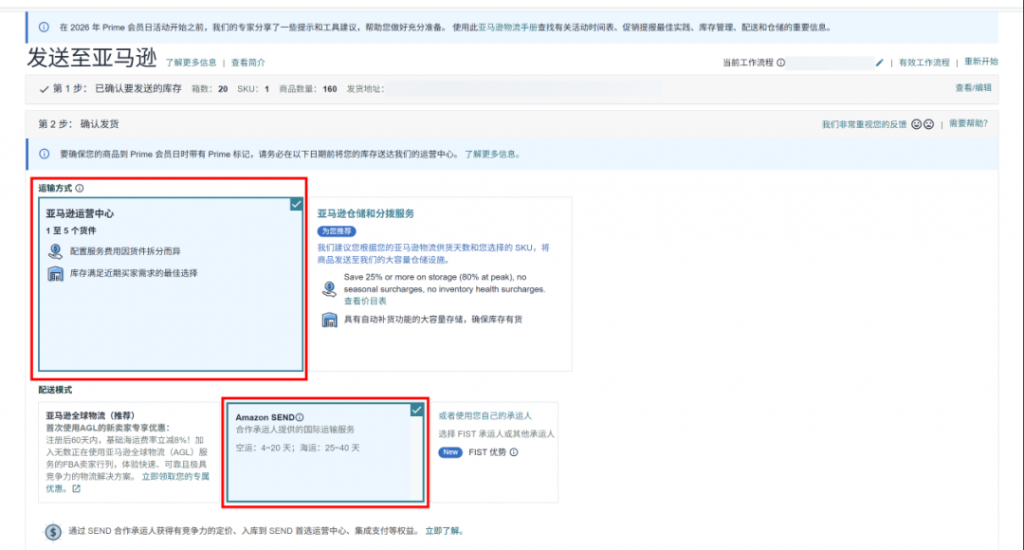1024x550 pixels.
Task: Select the 亚马逊运营中心 shipping method card
Action: click(x=170, y=285)
